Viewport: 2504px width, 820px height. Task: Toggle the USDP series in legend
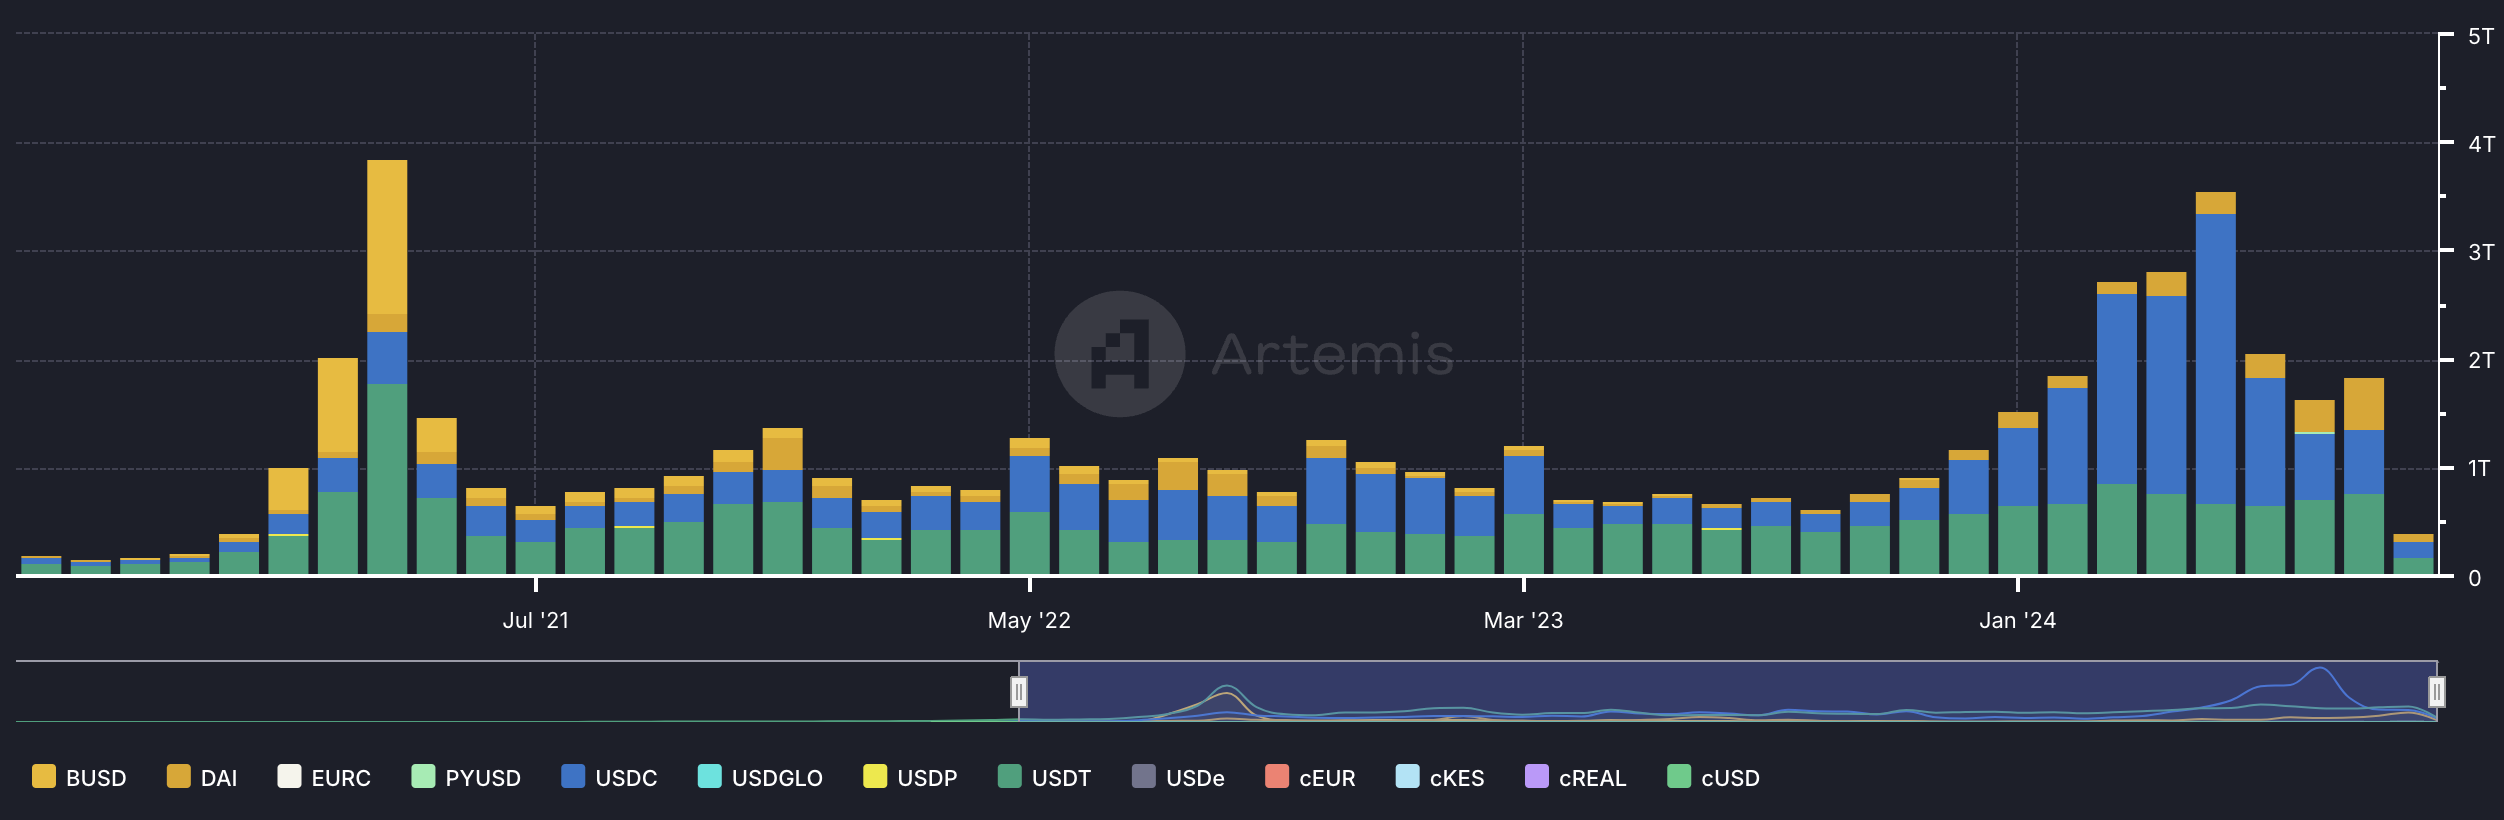(x=910, y=777)
